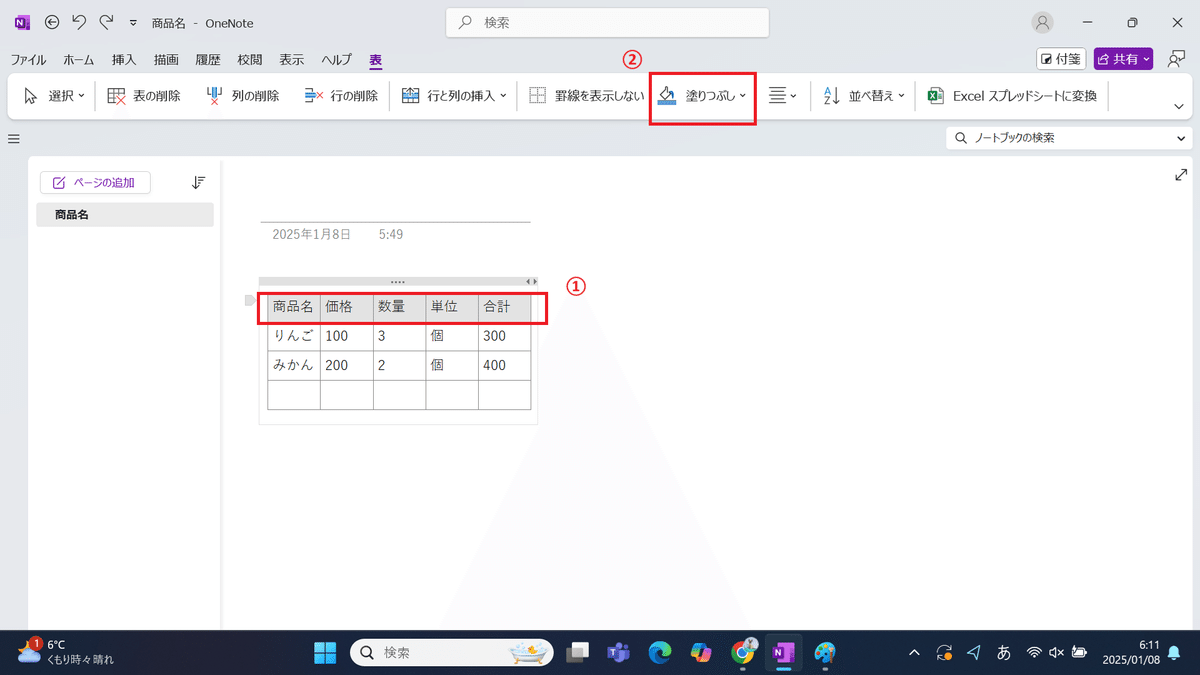This screenshot has width=1200, height=675.
Task: Expand the ribbon options chevron
Action: click(1177, 105)
